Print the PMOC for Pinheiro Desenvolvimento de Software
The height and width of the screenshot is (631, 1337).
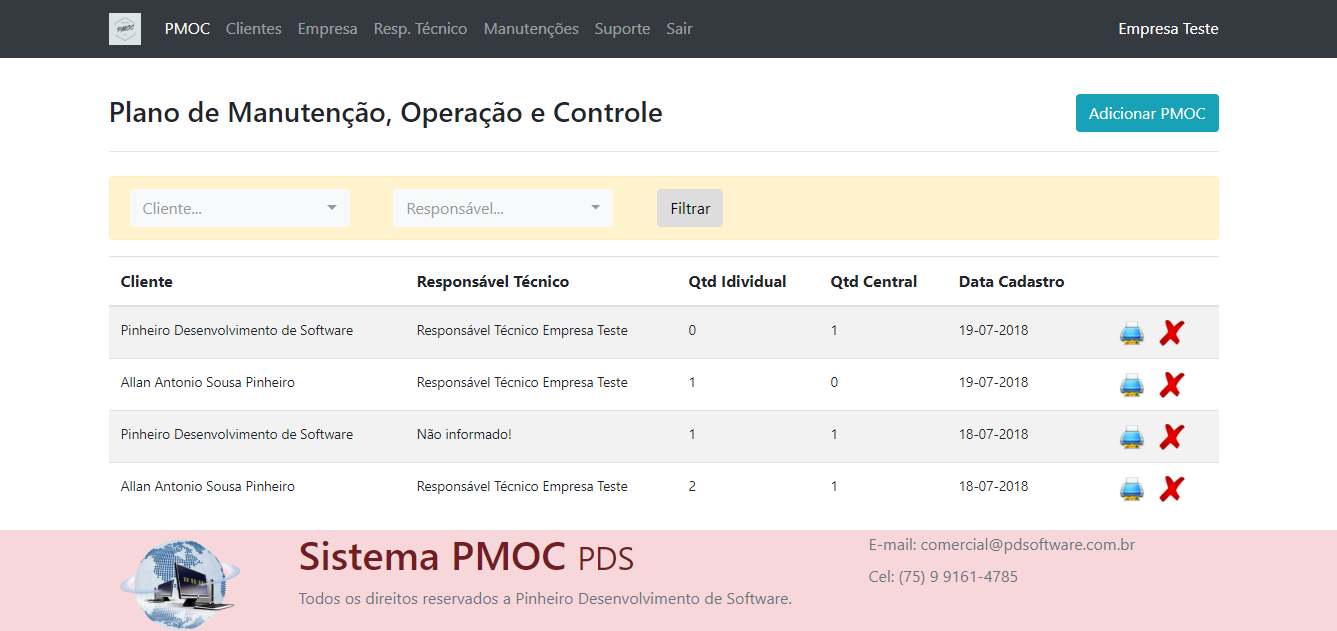click(1131, 332)
